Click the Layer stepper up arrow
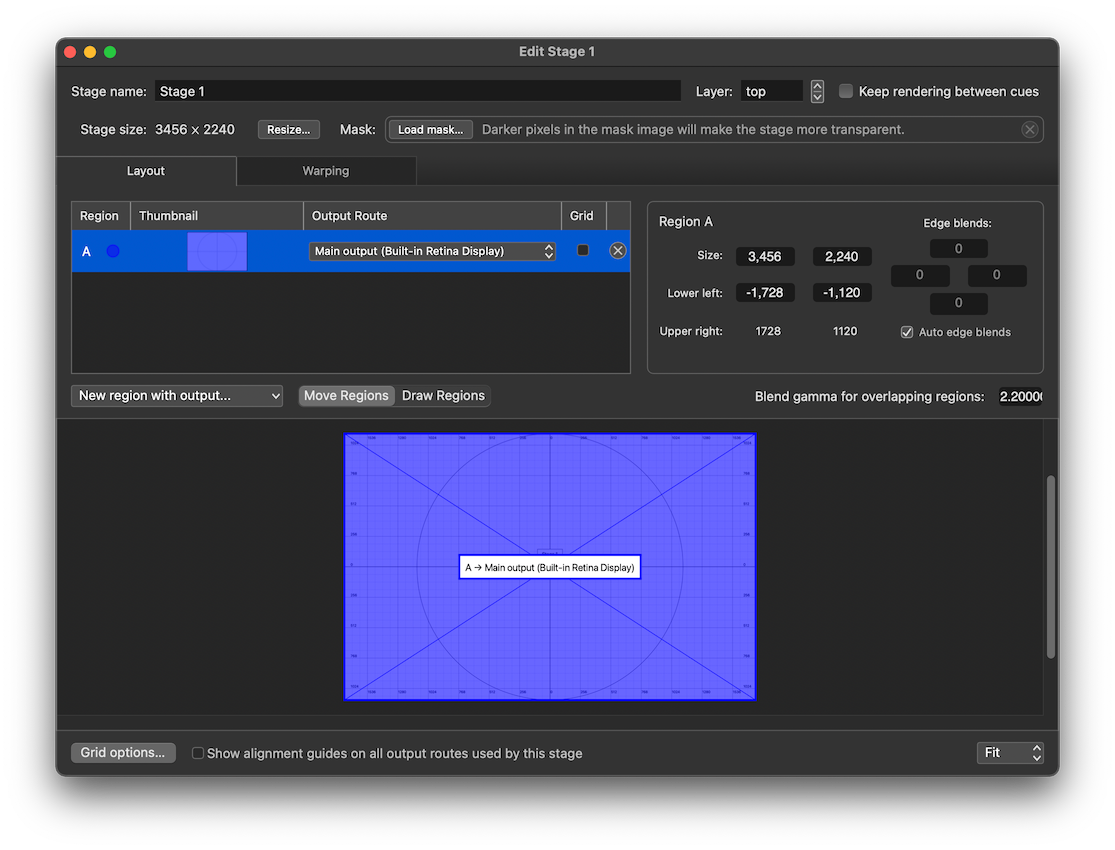 pyautogui.click(x=817, y=85)
